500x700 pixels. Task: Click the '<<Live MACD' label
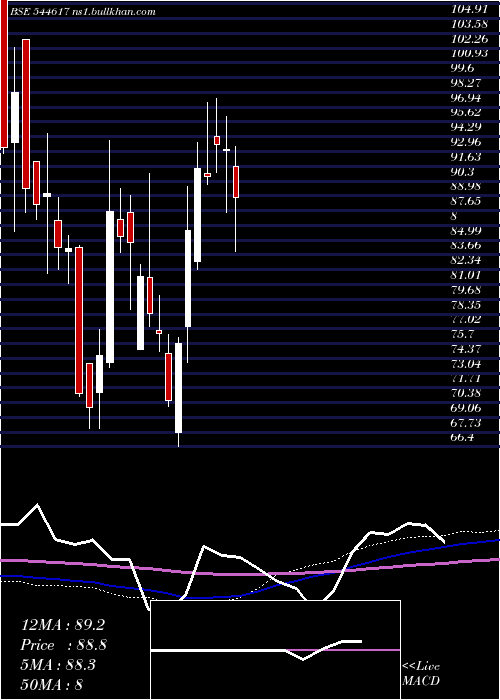(x=421, y=674)
